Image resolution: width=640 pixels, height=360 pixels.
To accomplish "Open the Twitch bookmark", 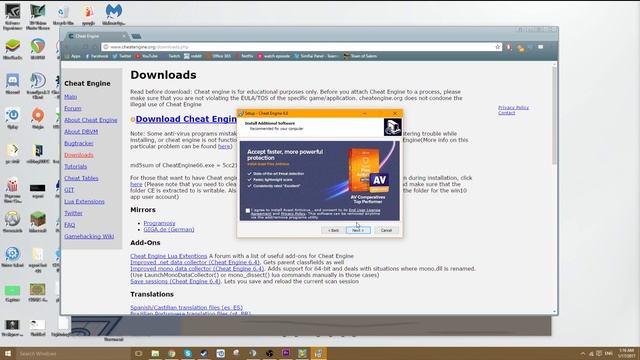I will tap(172, 56).
